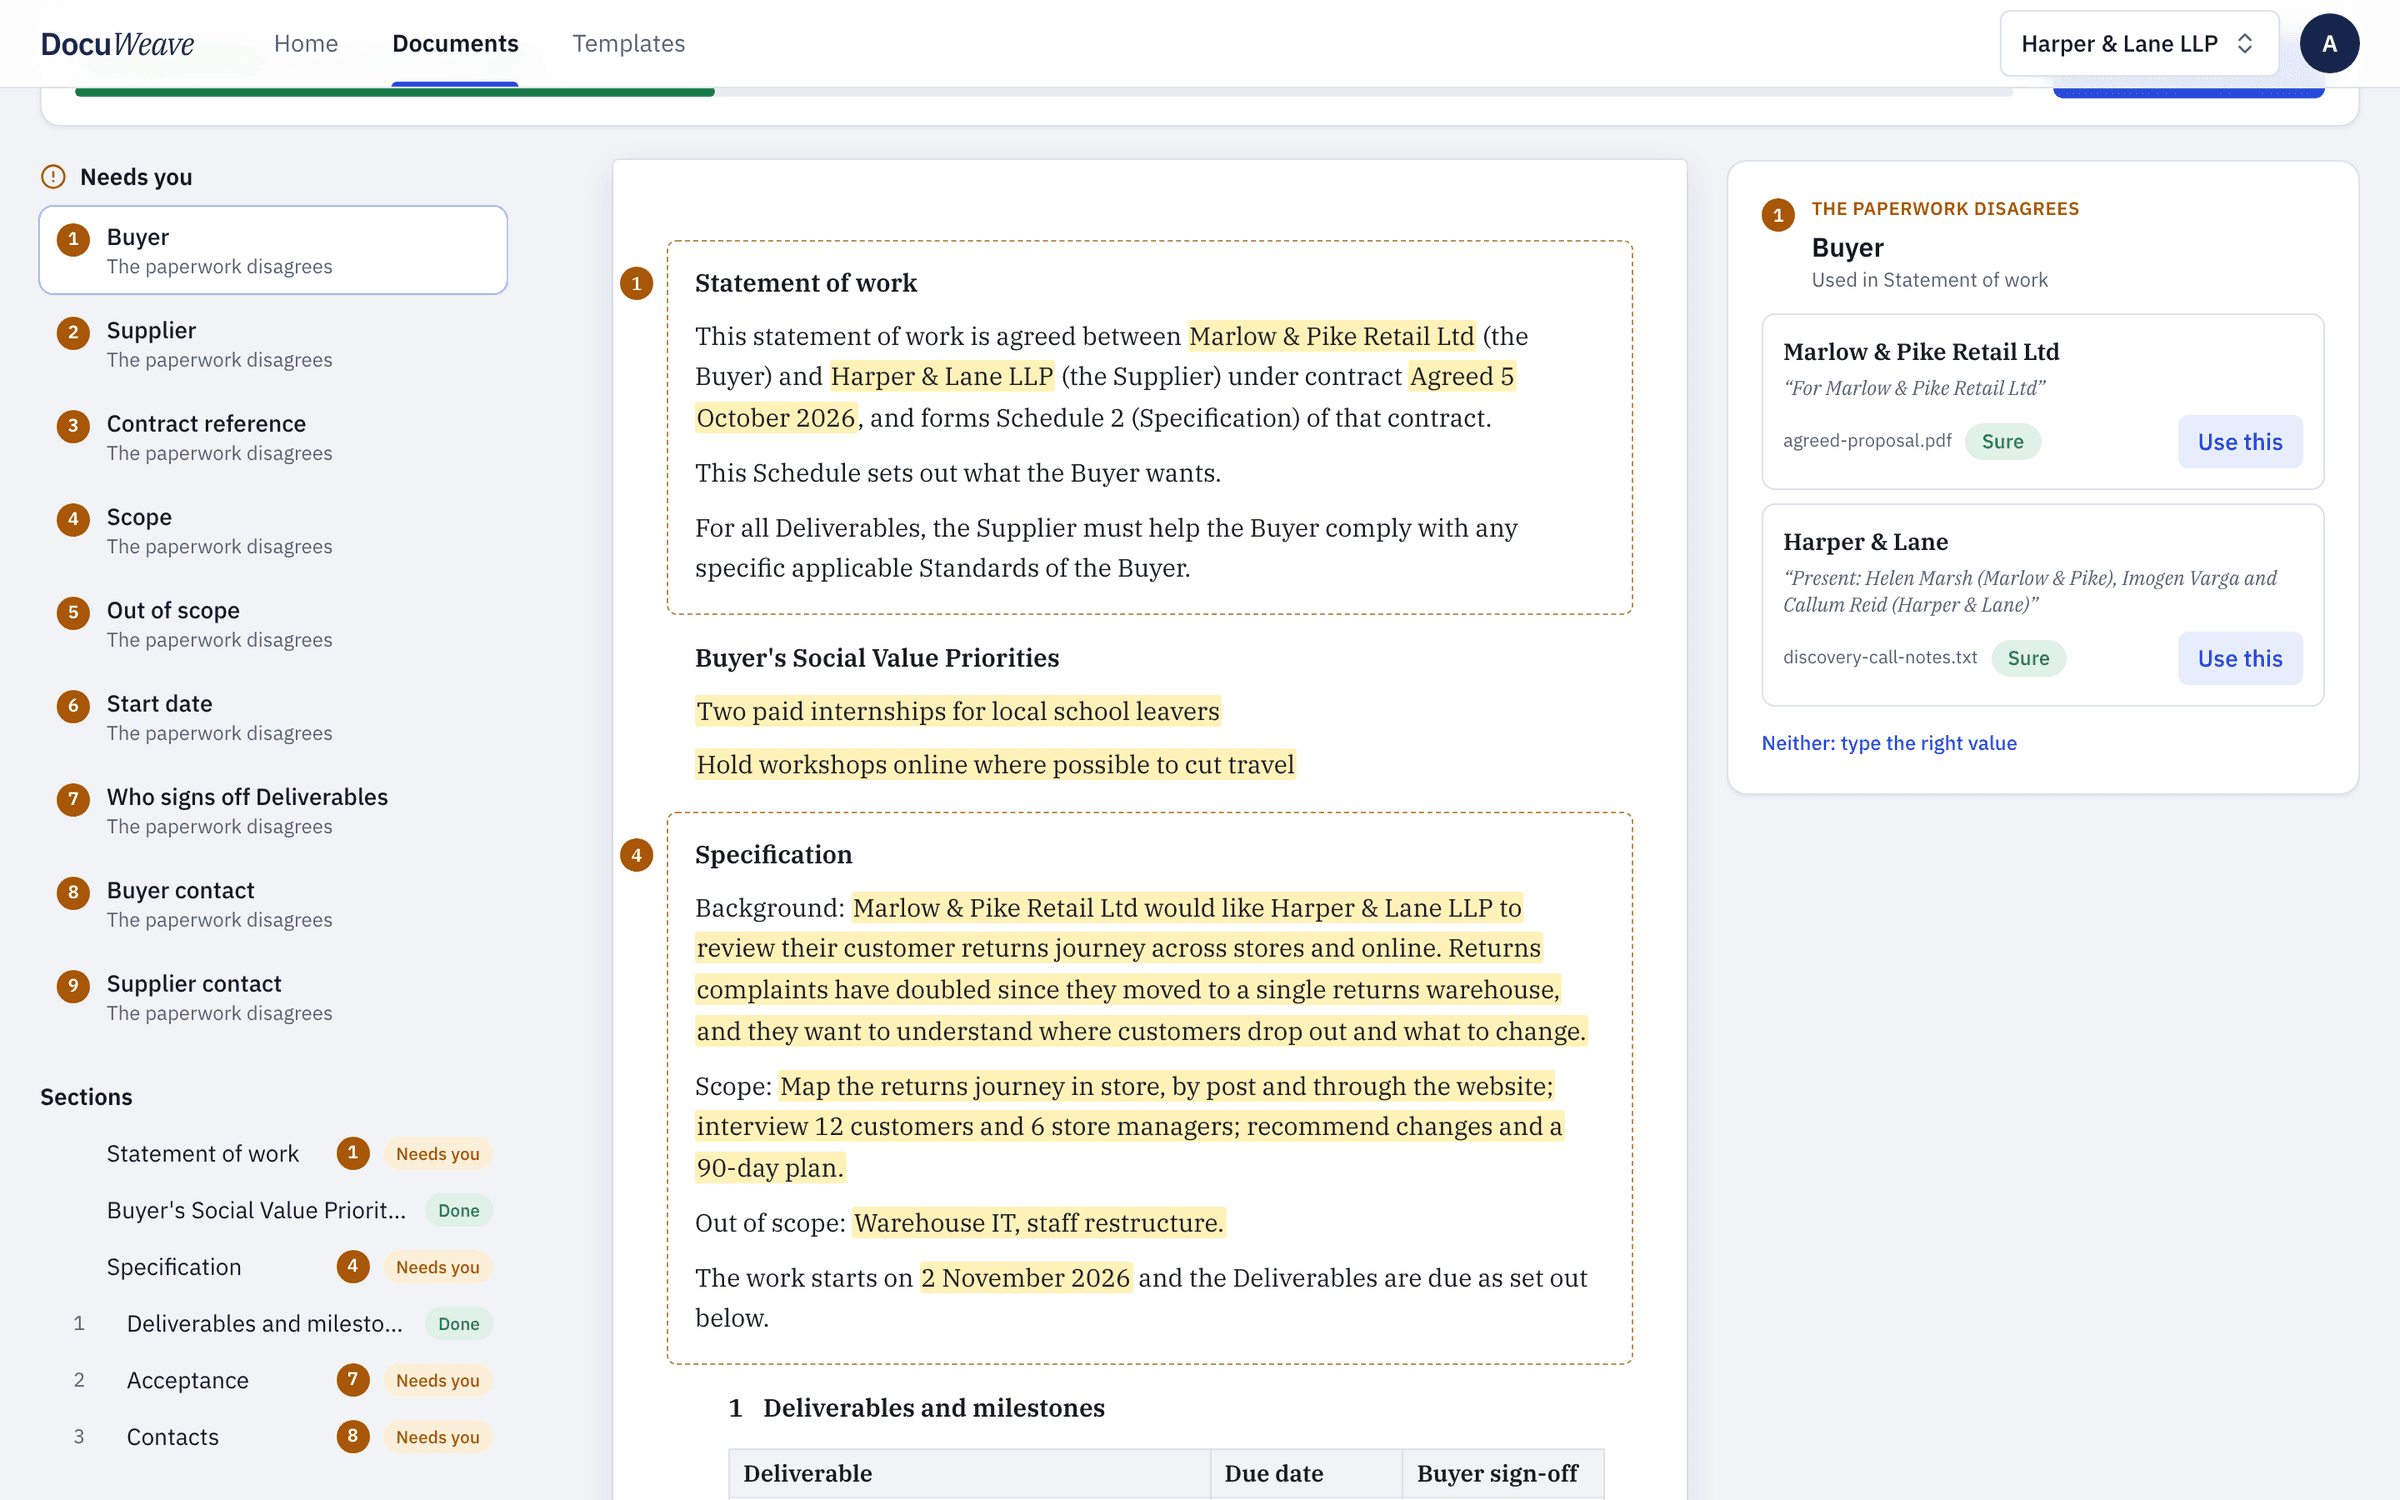Select the Out of scope issue

pos(273,624)
